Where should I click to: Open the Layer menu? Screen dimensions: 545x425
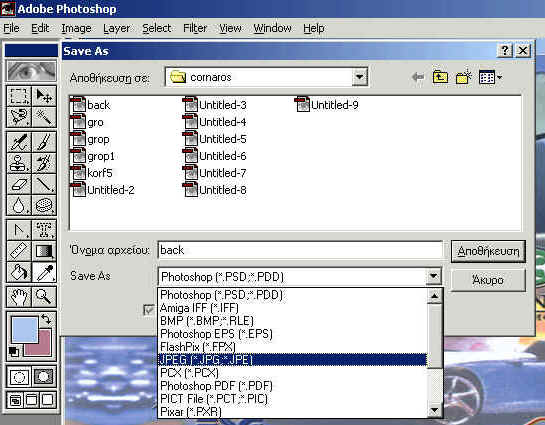click(116, 28)
